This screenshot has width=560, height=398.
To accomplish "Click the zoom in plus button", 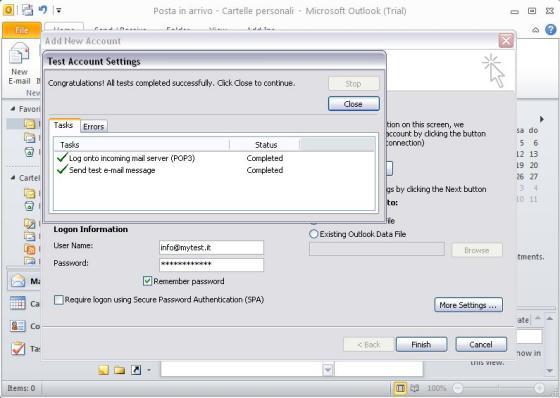I will tap(539, 388).
